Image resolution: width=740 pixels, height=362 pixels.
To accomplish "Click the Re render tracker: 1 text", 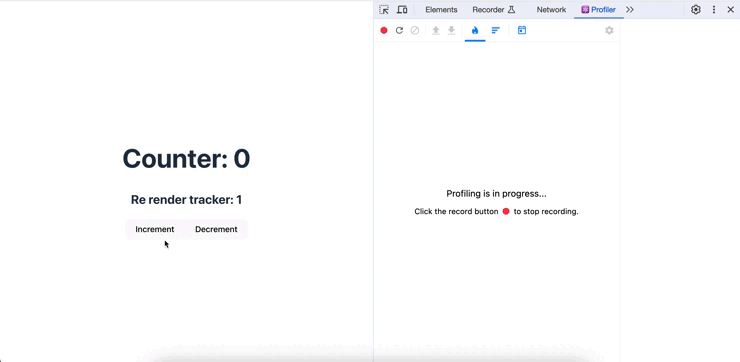I will tap(186, 200).
